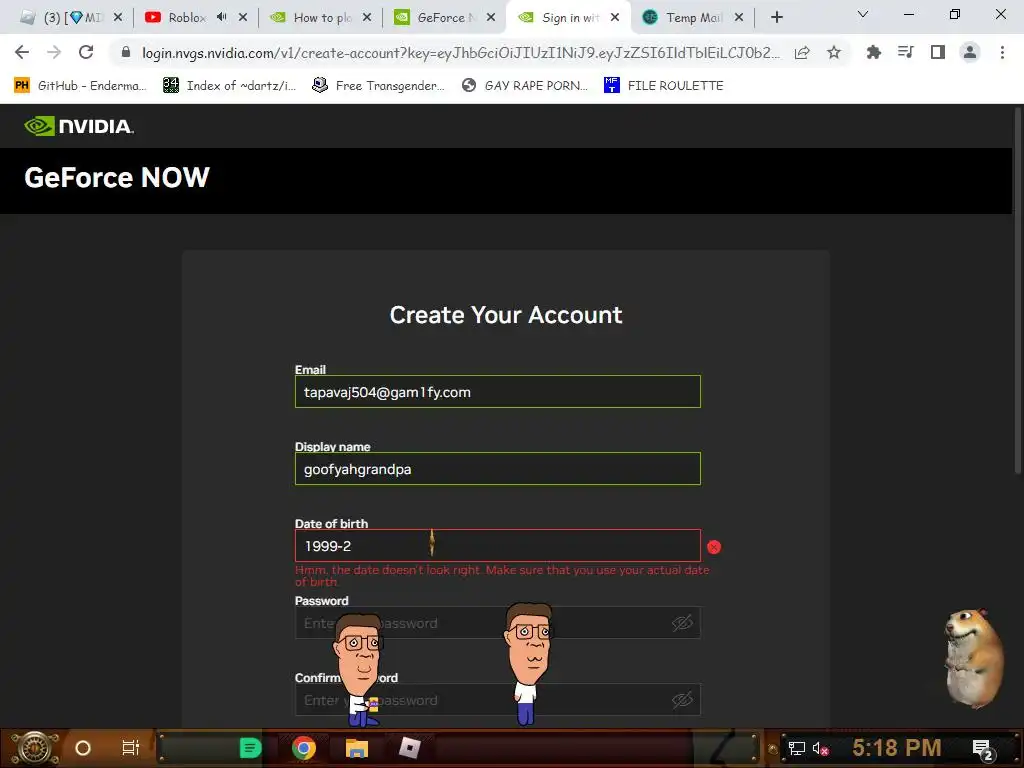The image size is (1024, 768).
Task: Click the Display name field
Action: click(498, 469)
